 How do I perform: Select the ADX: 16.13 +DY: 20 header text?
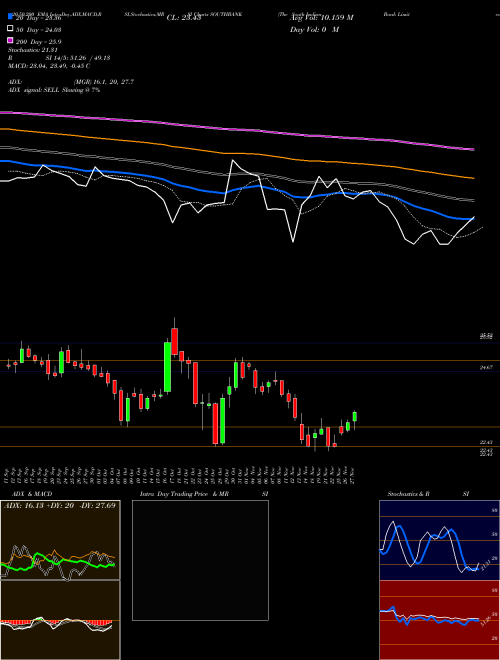(60, 505)
